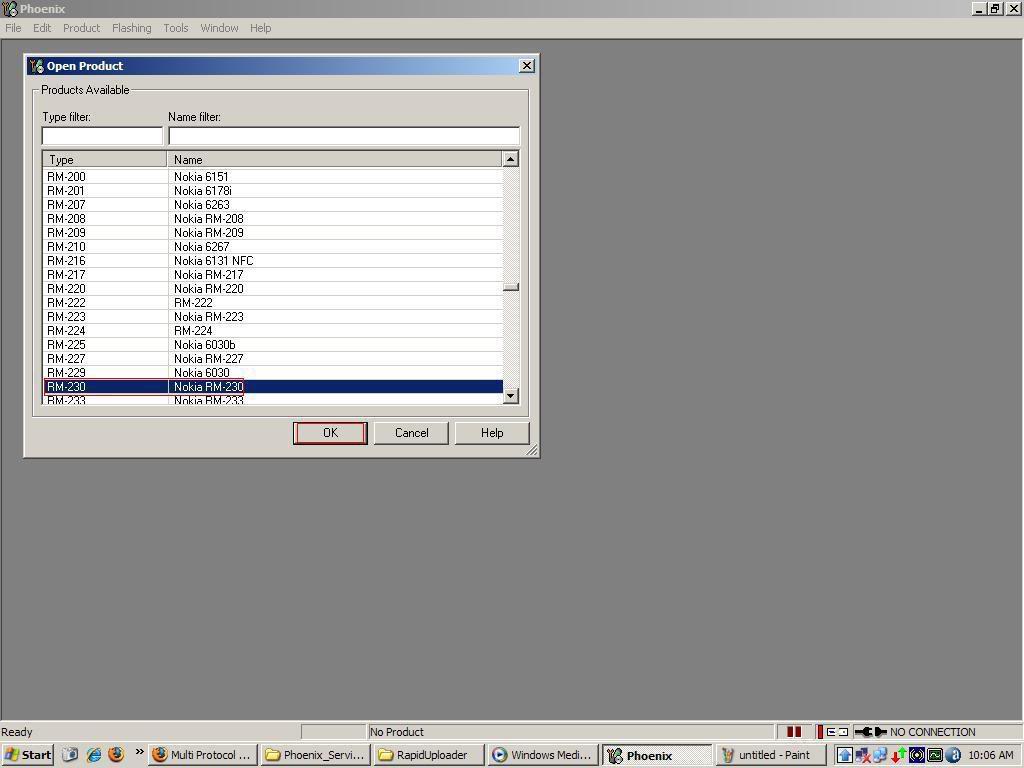Viewport: 1024px width, 768px height.
Task: Select the RM-208 product row
Action: click(x=273, y=219)
